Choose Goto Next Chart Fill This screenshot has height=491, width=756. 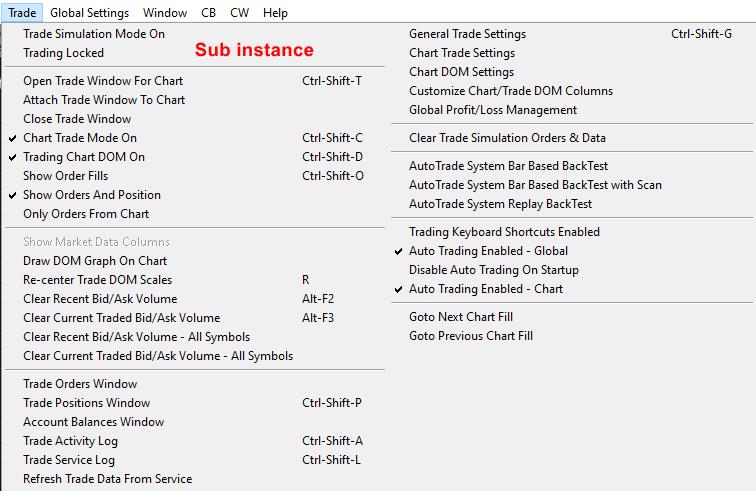(x=461, y=317)
